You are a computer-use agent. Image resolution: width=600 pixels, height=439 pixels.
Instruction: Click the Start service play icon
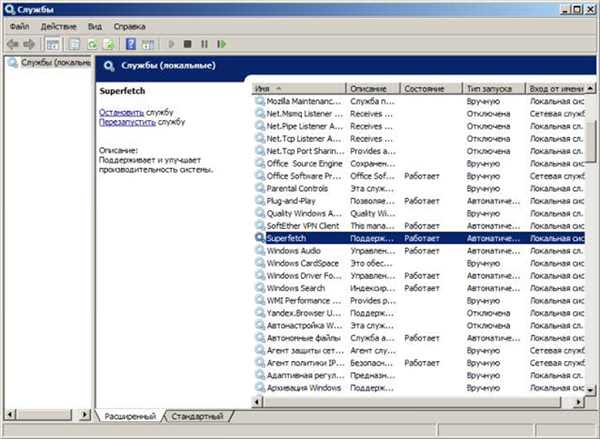[x=171, y=44]
